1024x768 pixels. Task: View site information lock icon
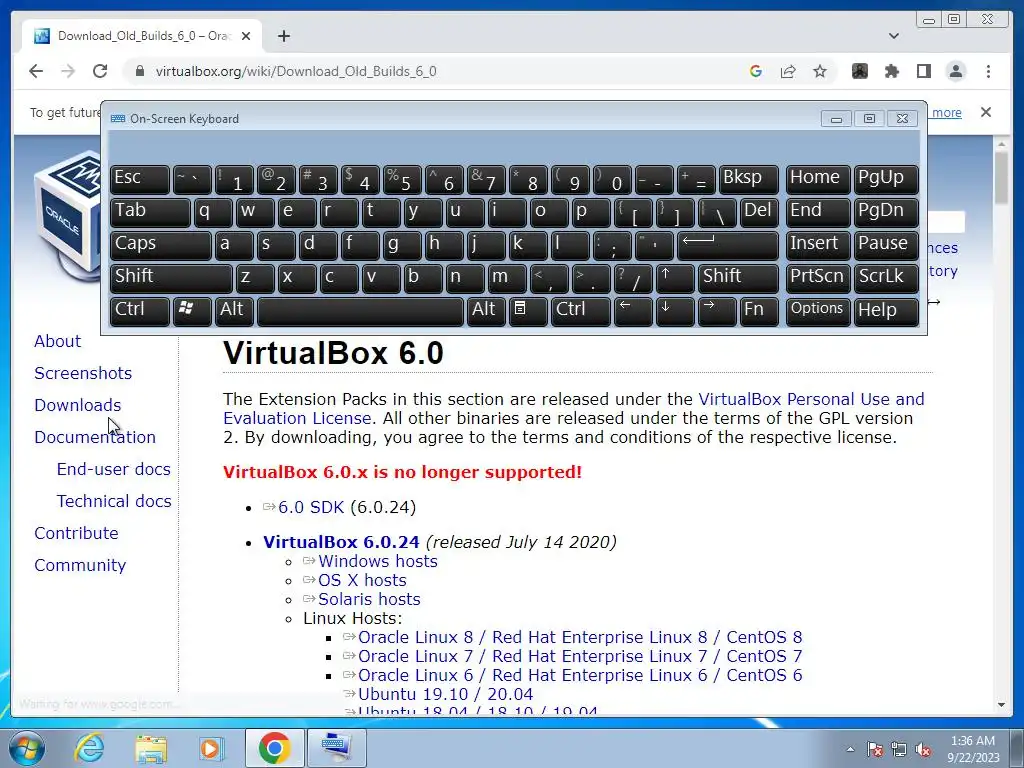139,71
